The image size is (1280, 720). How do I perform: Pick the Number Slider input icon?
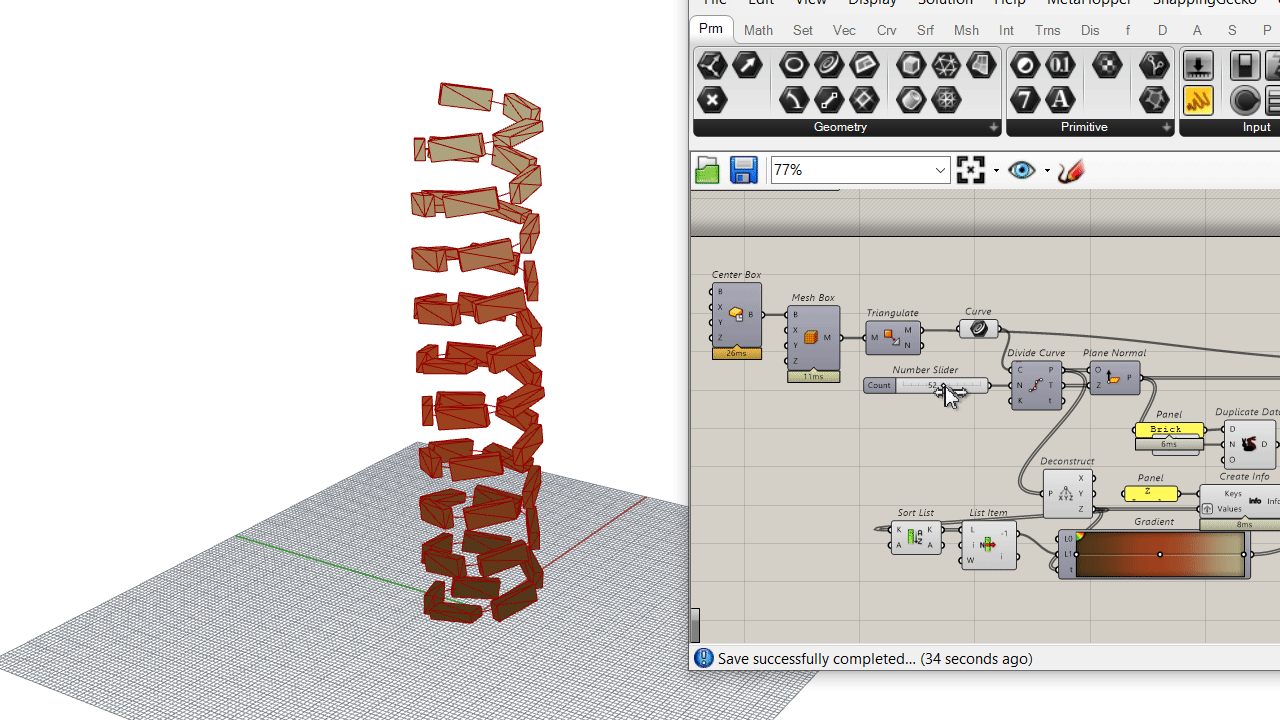1198,65
